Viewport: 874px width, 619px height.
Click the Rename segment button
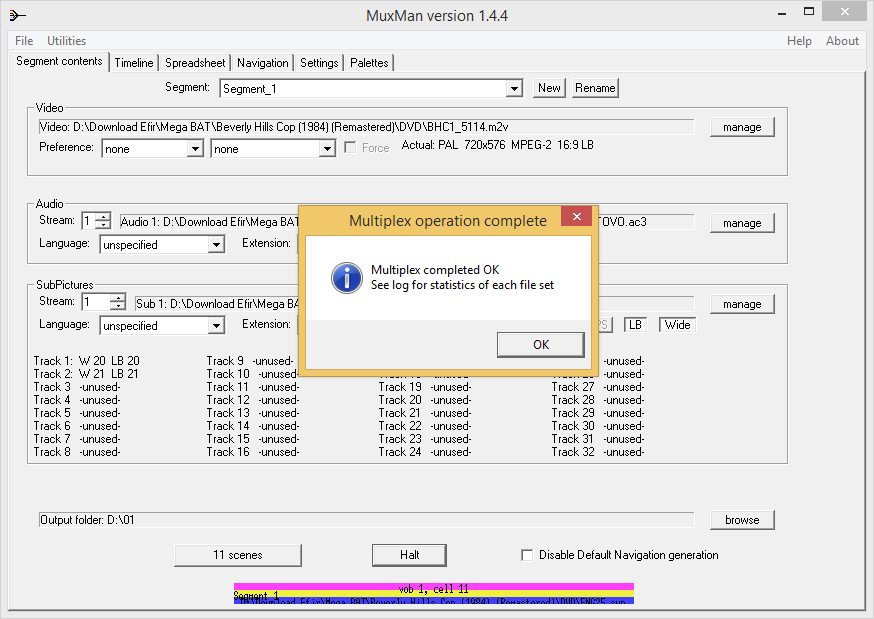tap(595, 88)
